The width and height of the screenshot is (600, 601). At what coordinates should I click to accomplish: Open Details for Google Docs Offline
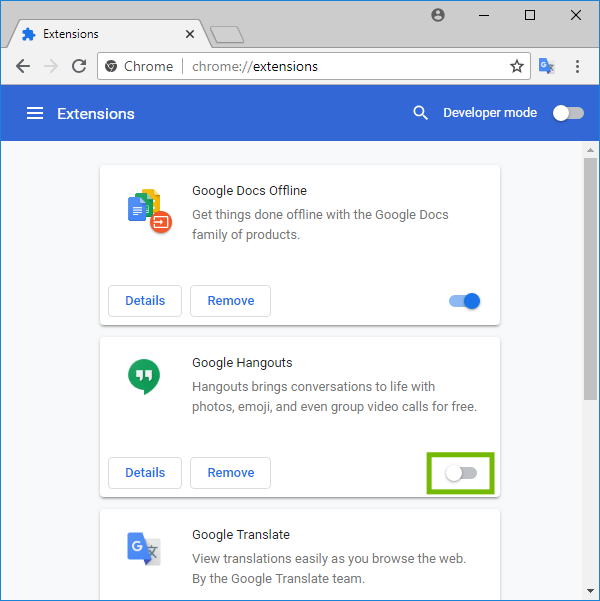[145, 301]
